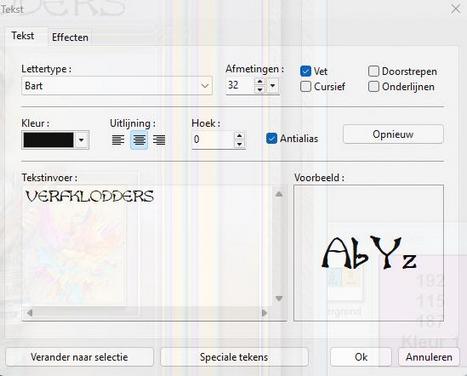This screenshot has width=467, height=376.
Task: Click text area scroll up arrow
Action: (x=279, y=194)
